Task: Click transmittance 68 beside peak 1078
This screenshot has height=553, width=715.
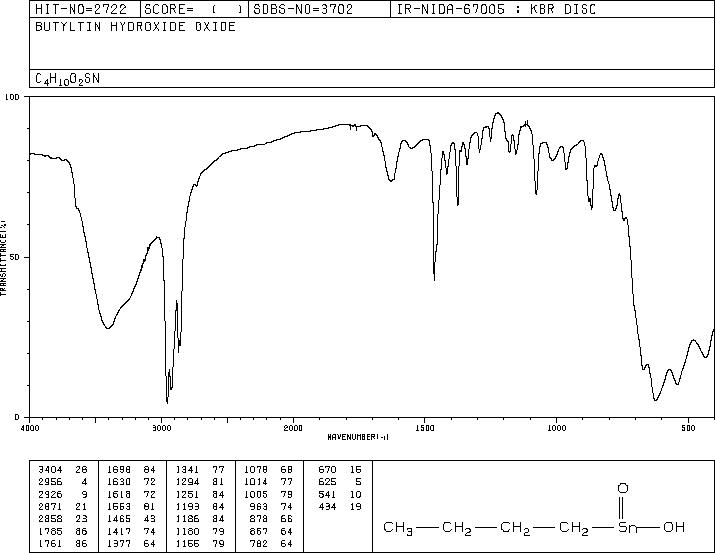Action: (x=287, y=470)
